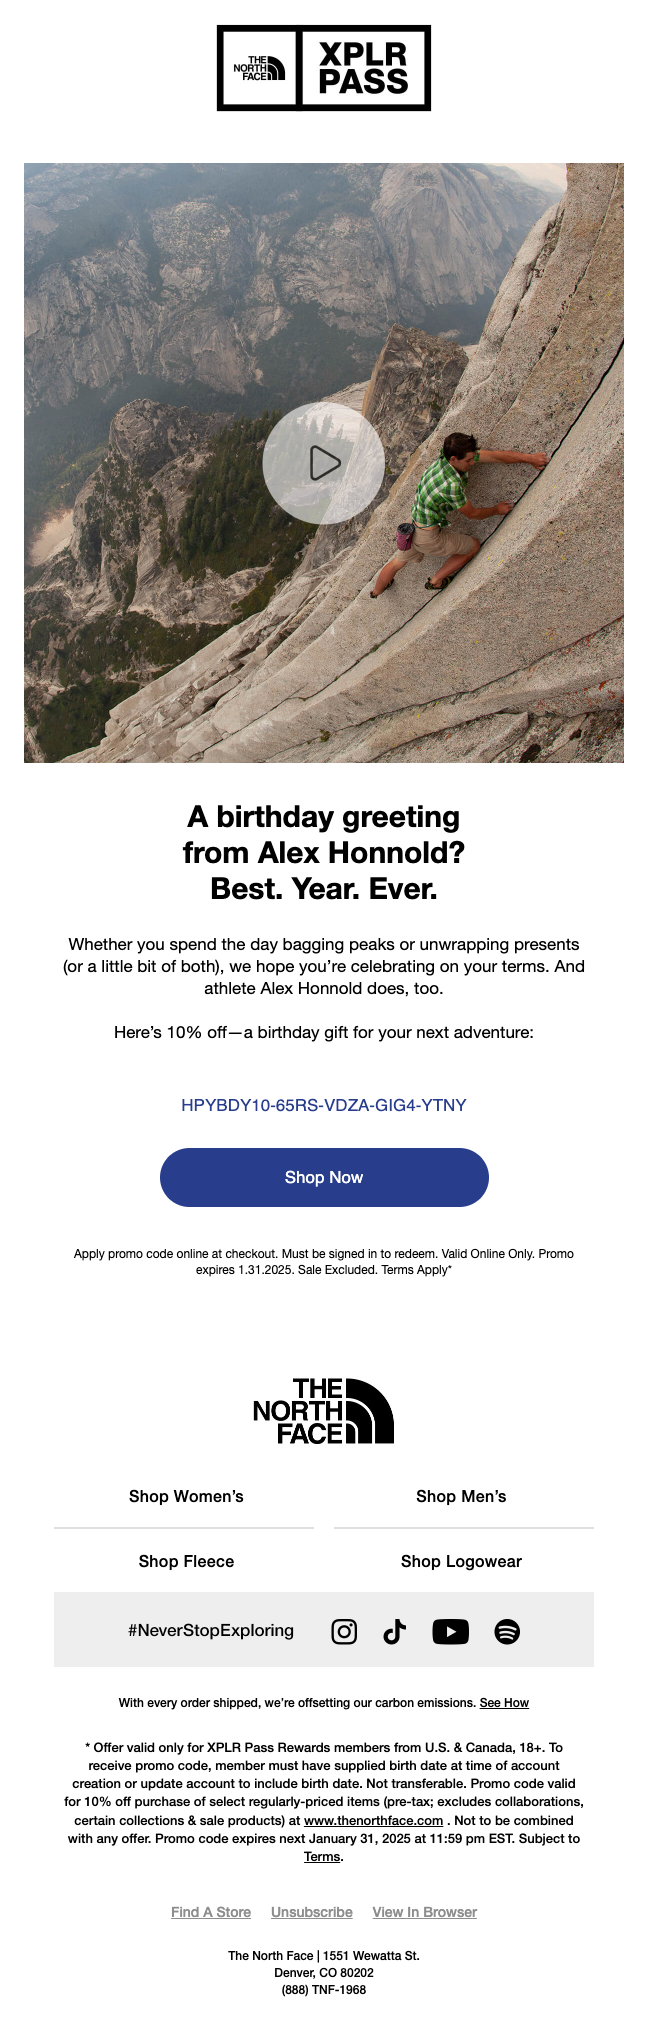Open The North Face Spotify icon

[507, 1631]
